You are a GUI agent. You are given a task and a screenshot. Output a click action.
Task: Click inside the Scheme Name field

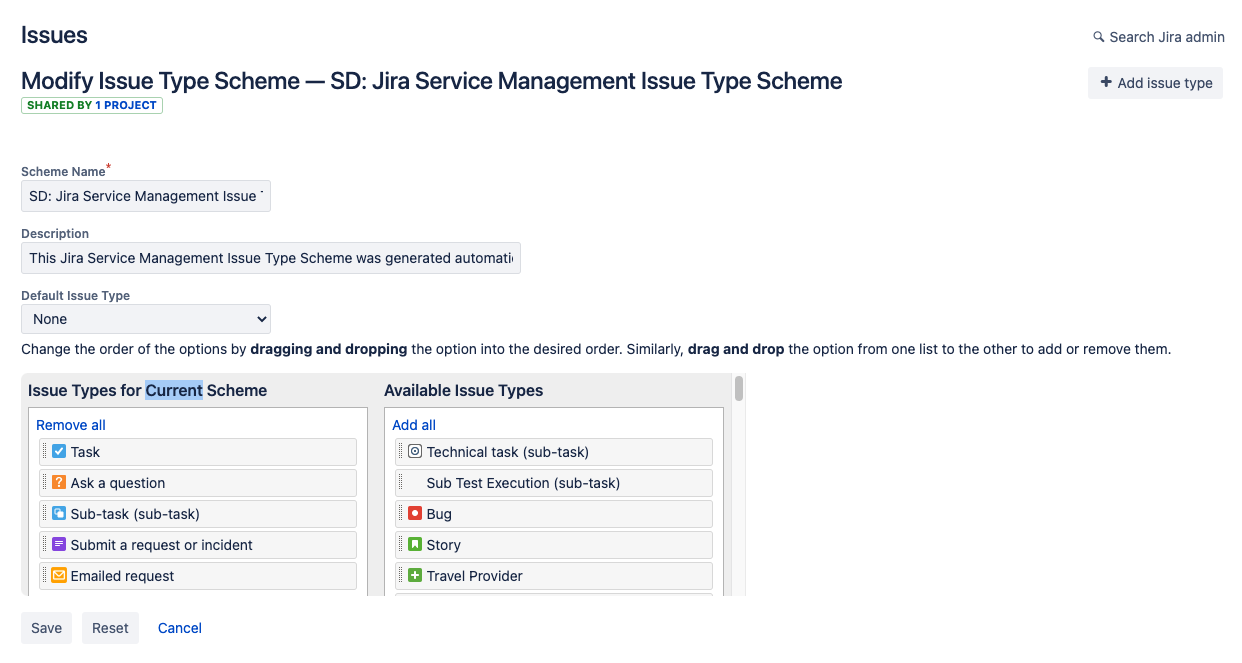(145, 196)
